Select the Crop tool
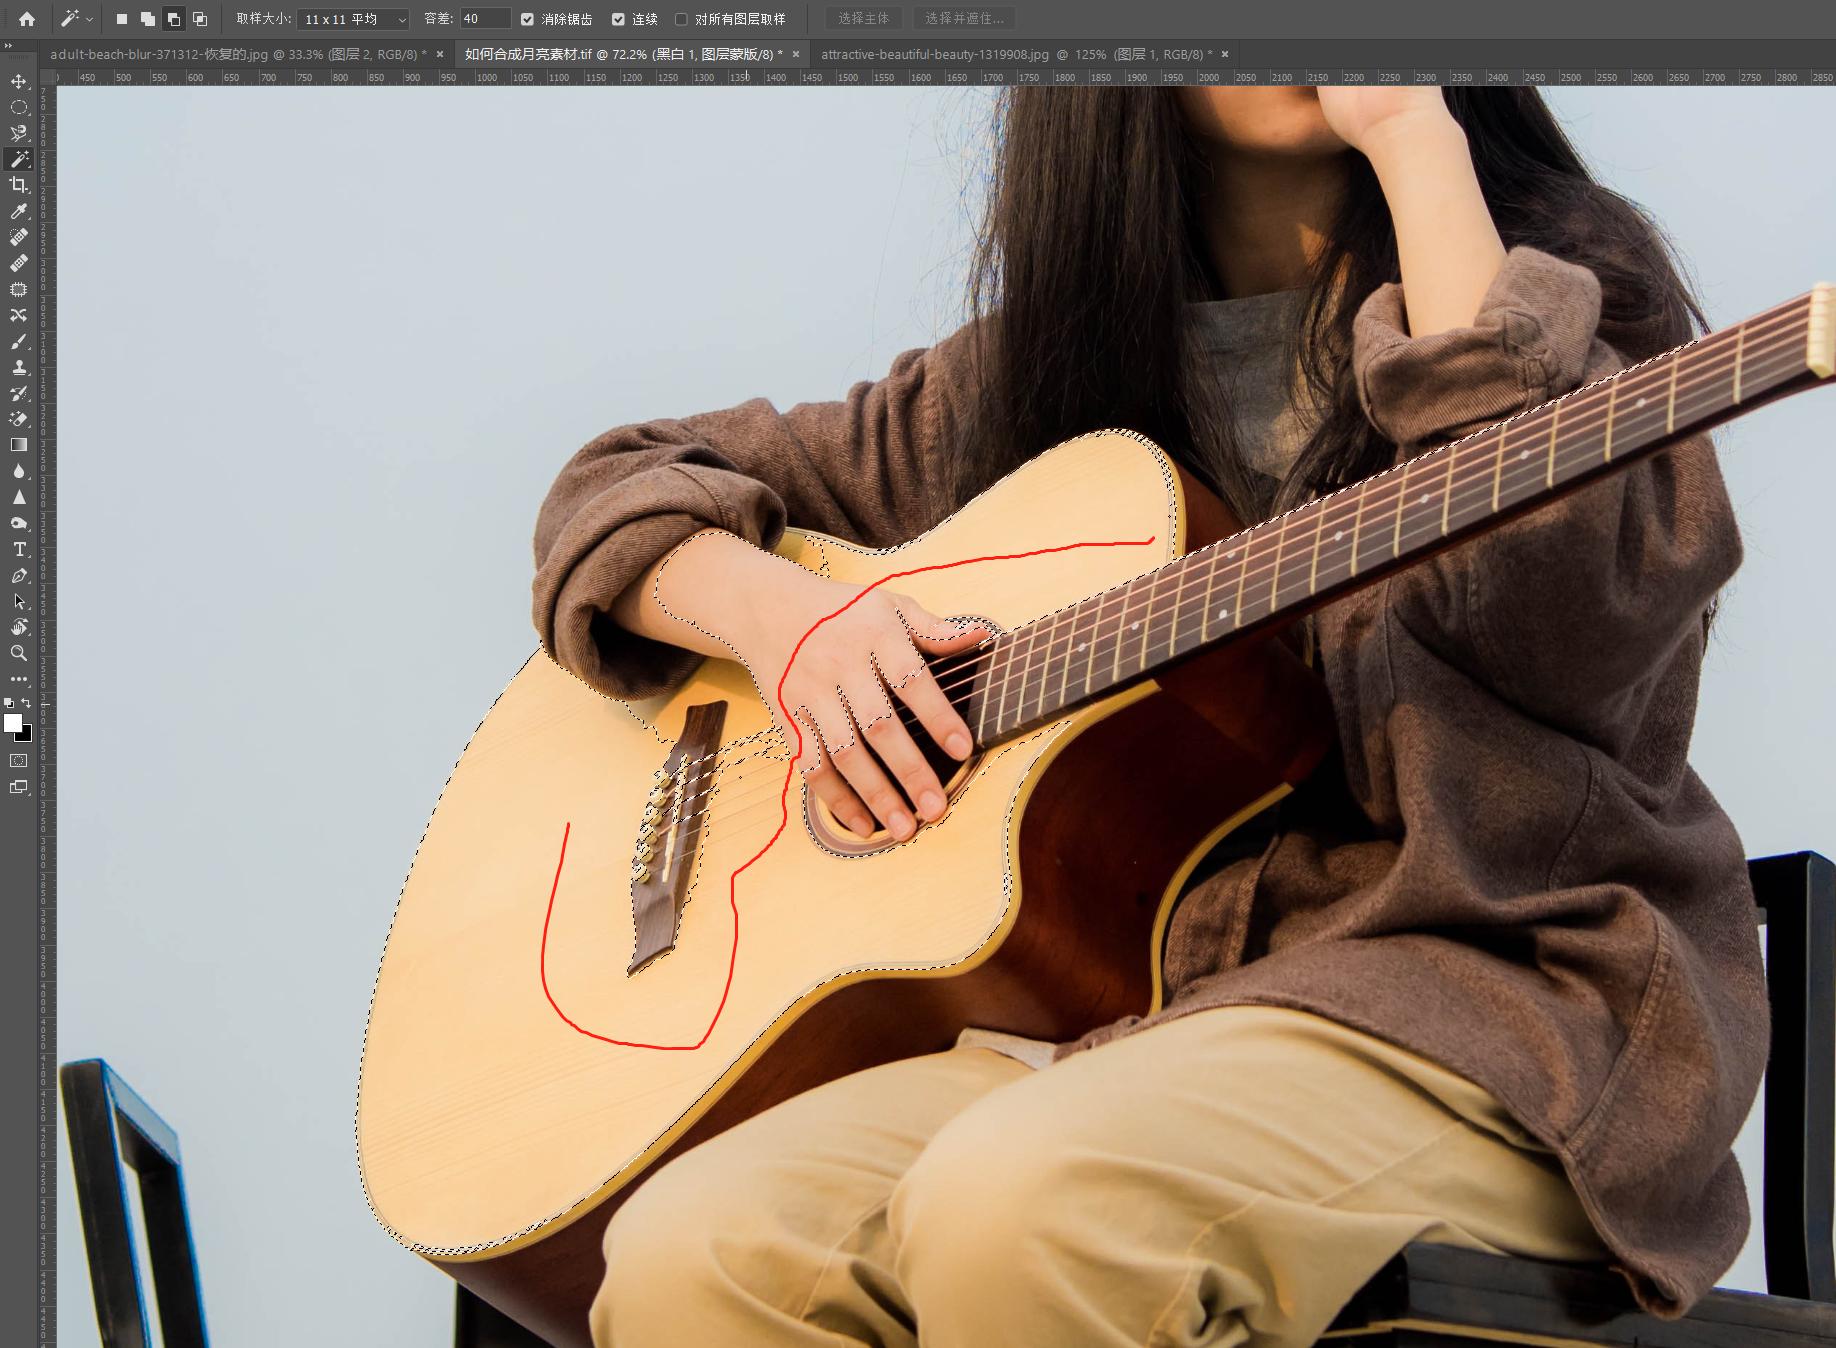 point(18,185)
